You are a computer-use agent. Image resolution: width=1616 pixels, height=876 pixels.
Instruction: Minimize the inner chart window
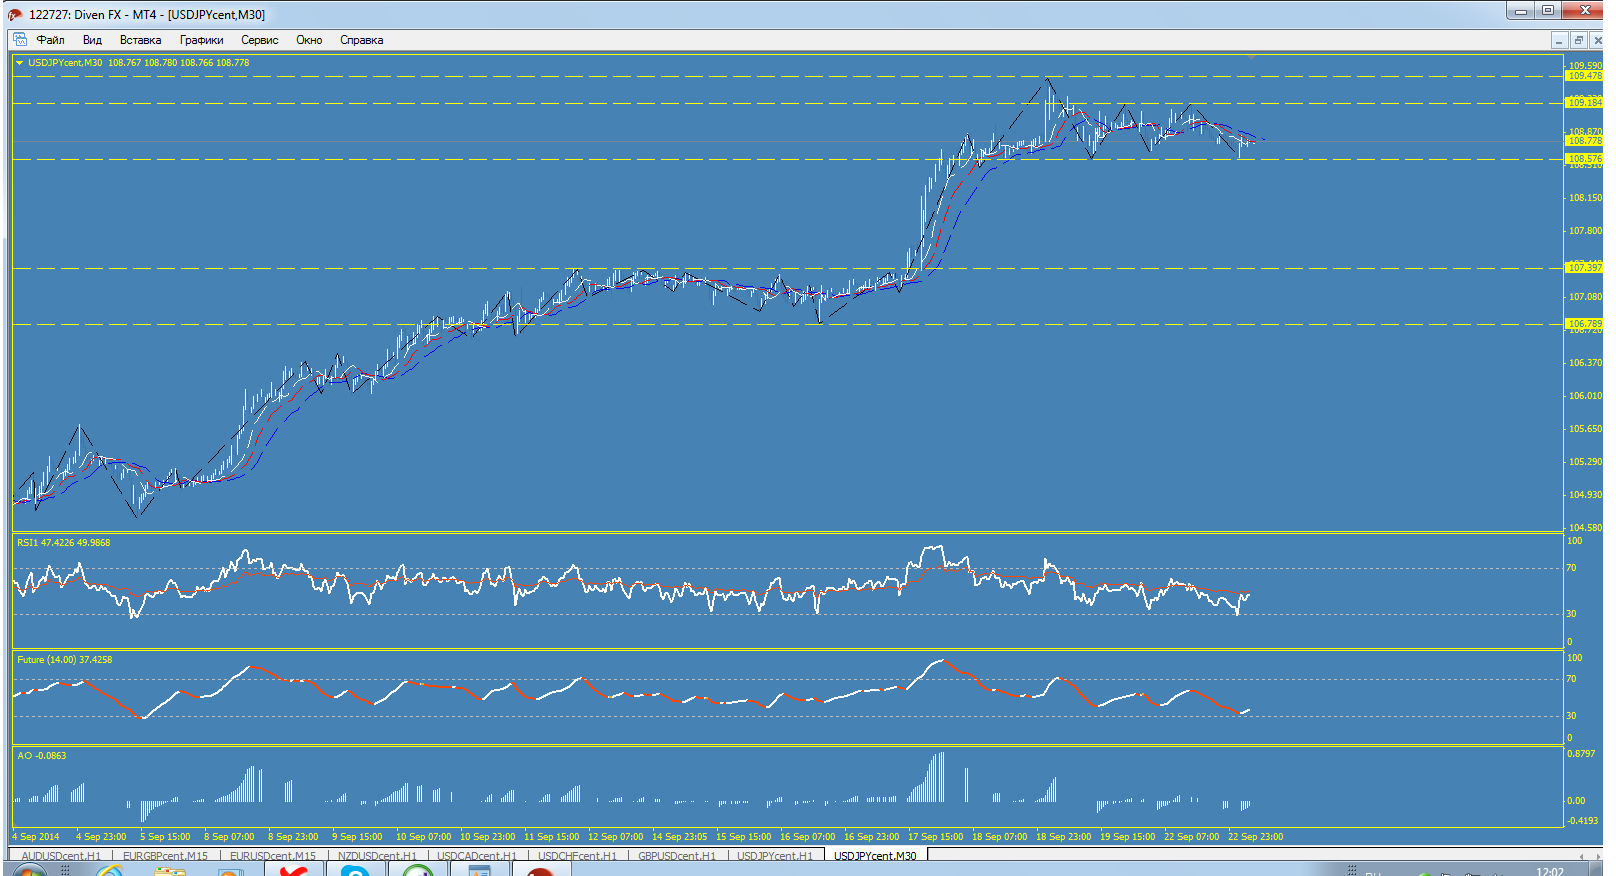(1559, 40)
